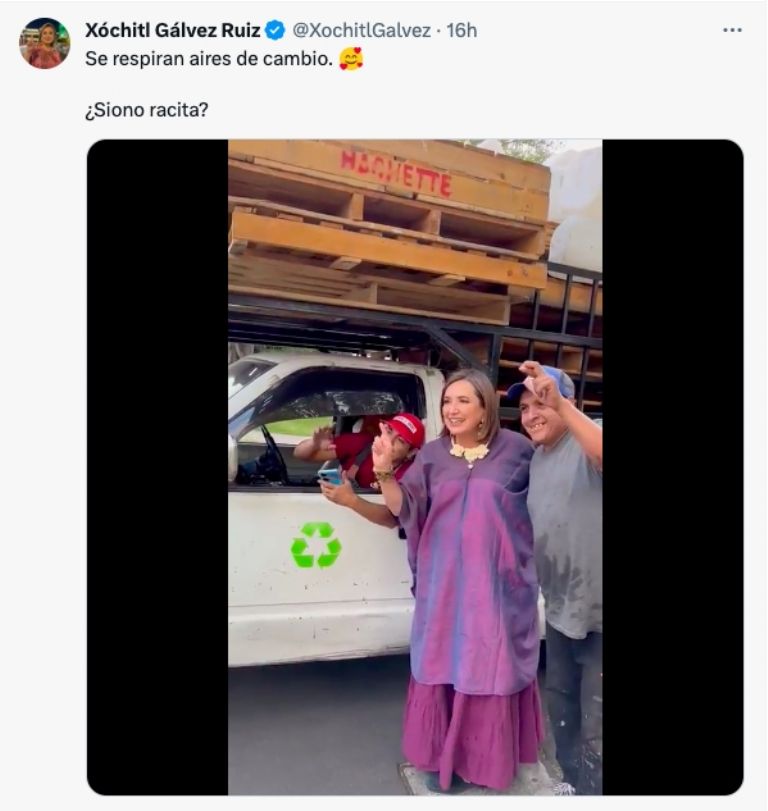Click the line "¿Siono racita?"
768x811 pixels.
(146, 109)
